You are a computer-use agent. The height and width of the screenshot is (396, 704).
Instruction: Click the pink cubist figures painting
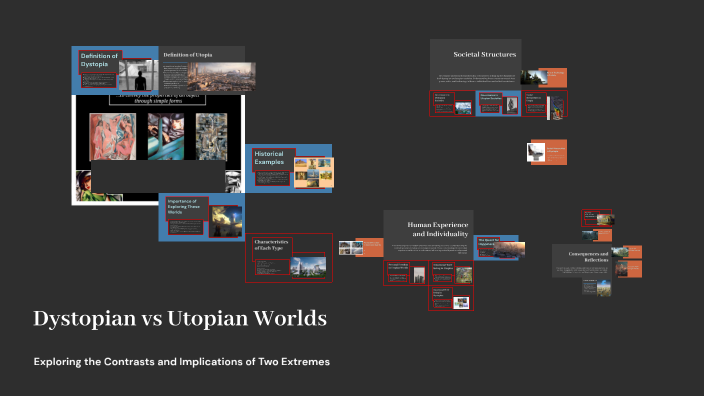click(113, 136)
